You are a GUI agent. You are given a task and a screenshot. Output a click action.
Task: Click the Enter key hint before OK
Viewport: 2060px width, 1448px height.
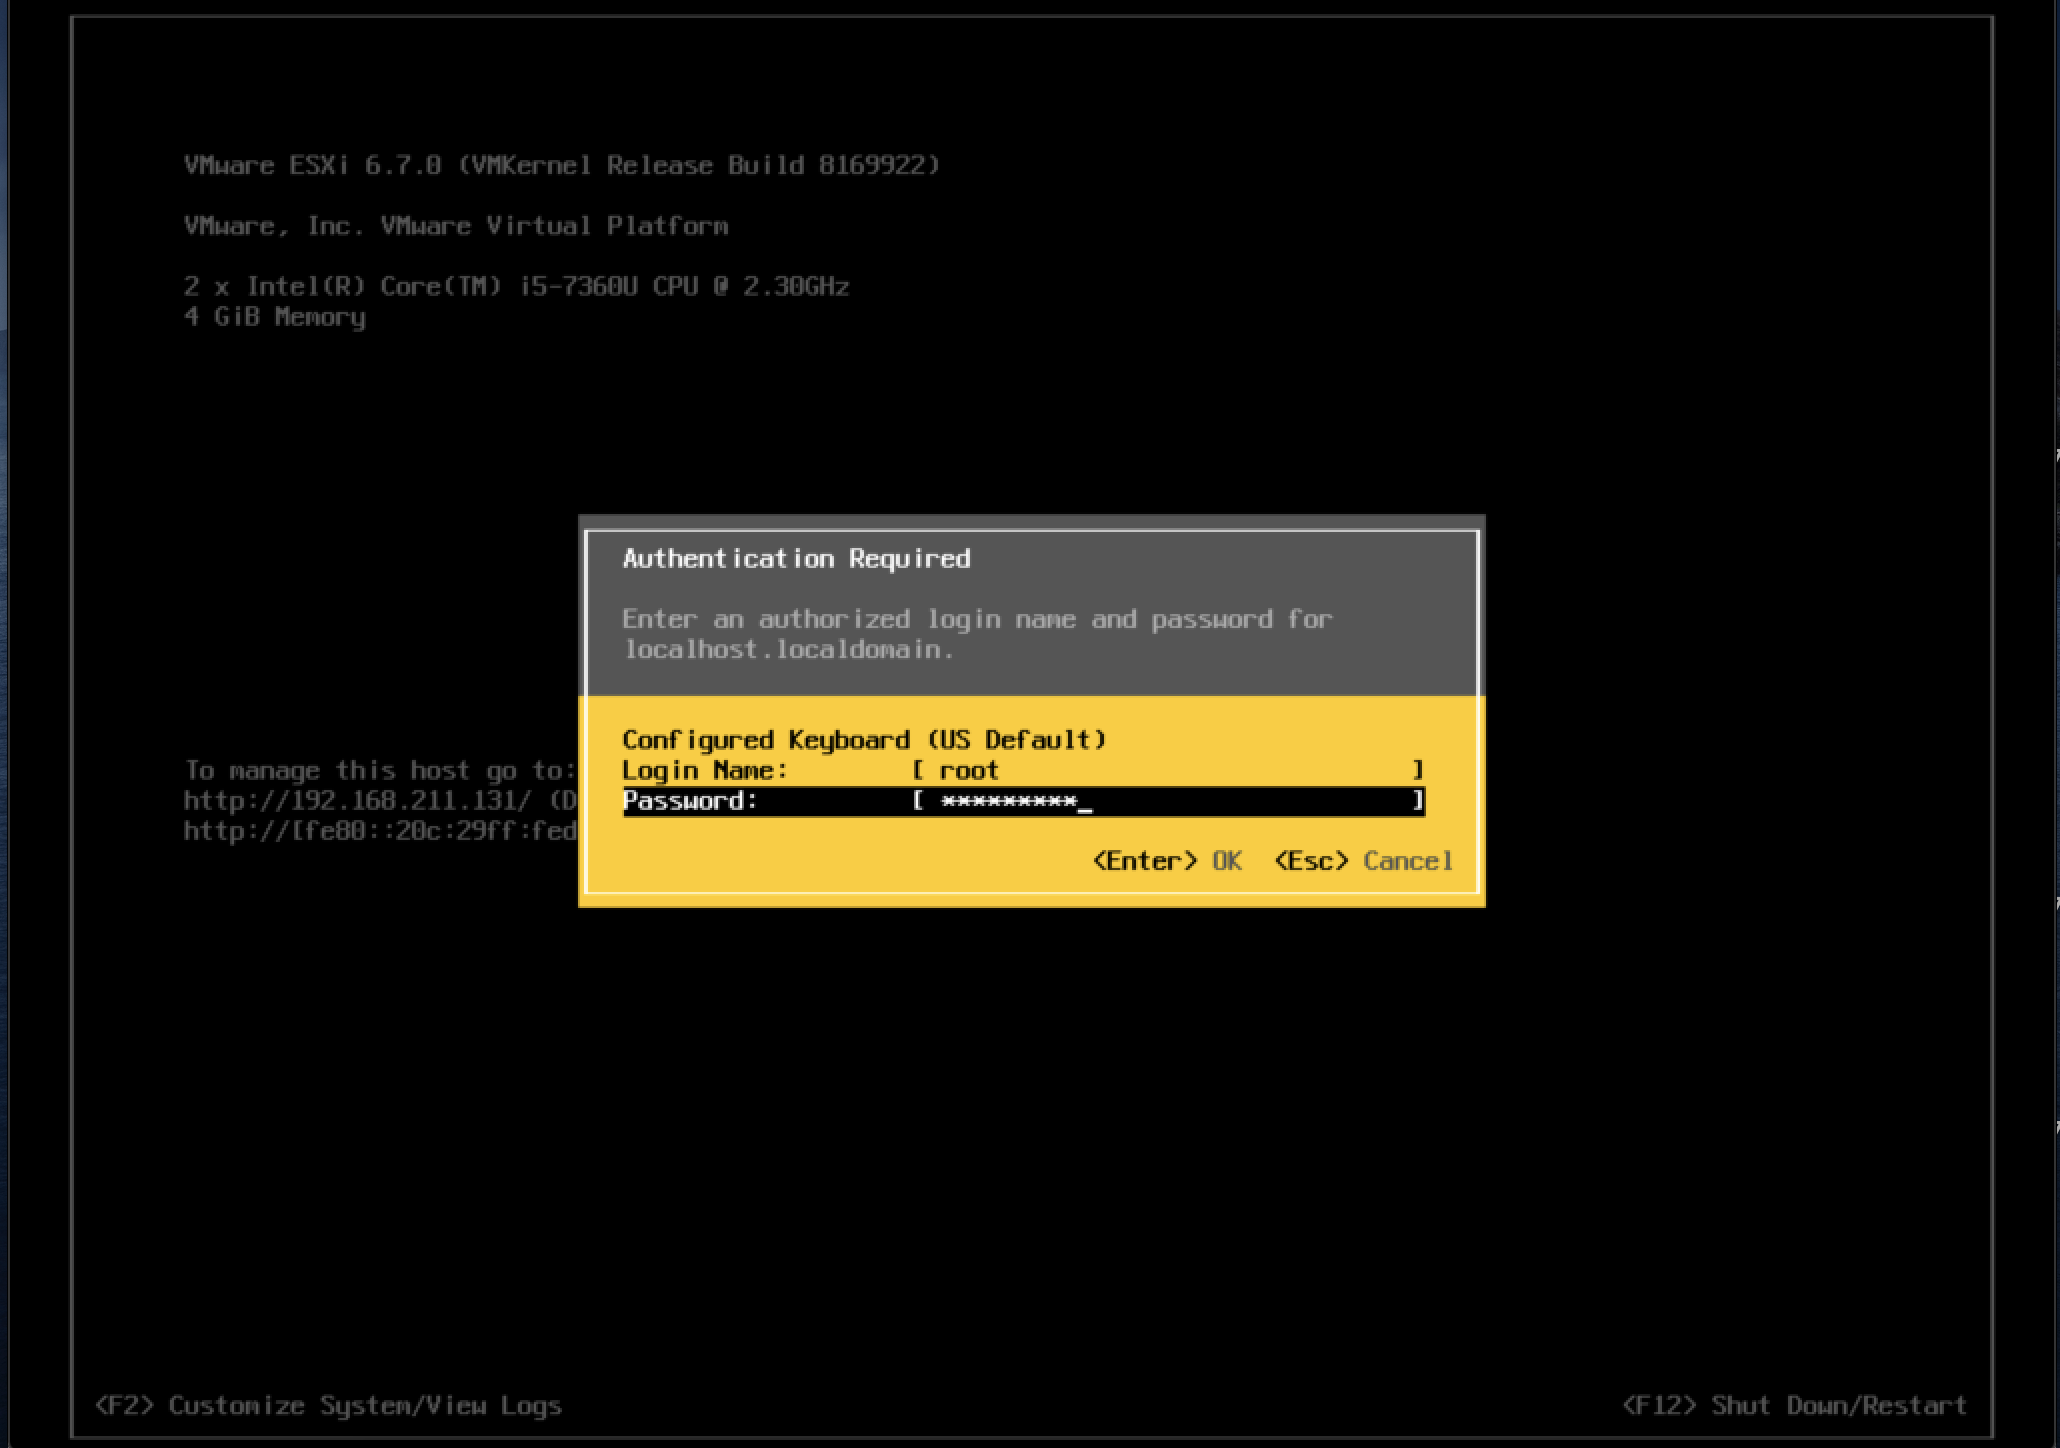point(1144,860)
